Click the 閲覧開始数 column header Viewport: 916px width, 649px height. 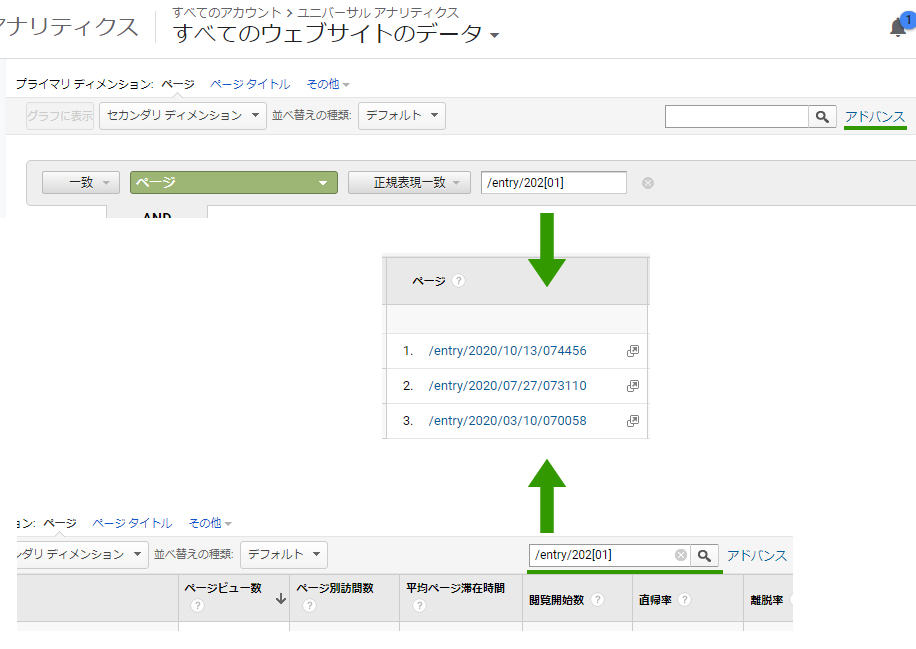point(557,600)
